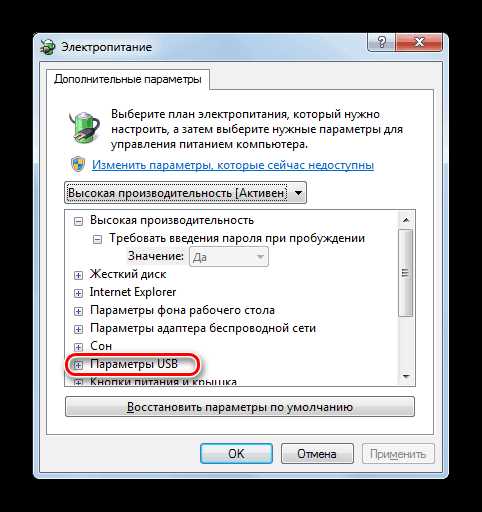Expand the Internet Explorer node
This screenshot has width=482, height=512.
tap(78, 293)
